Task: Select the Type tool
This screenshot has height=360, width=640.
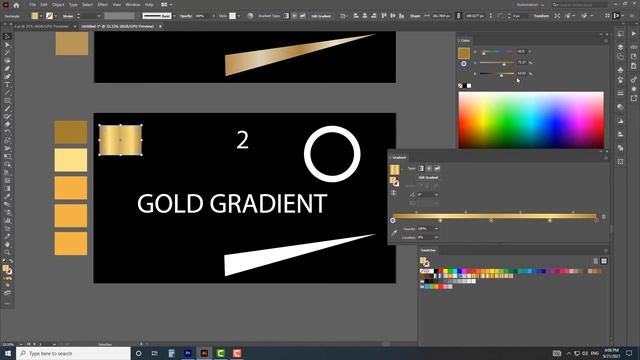Action: (7, 84)
